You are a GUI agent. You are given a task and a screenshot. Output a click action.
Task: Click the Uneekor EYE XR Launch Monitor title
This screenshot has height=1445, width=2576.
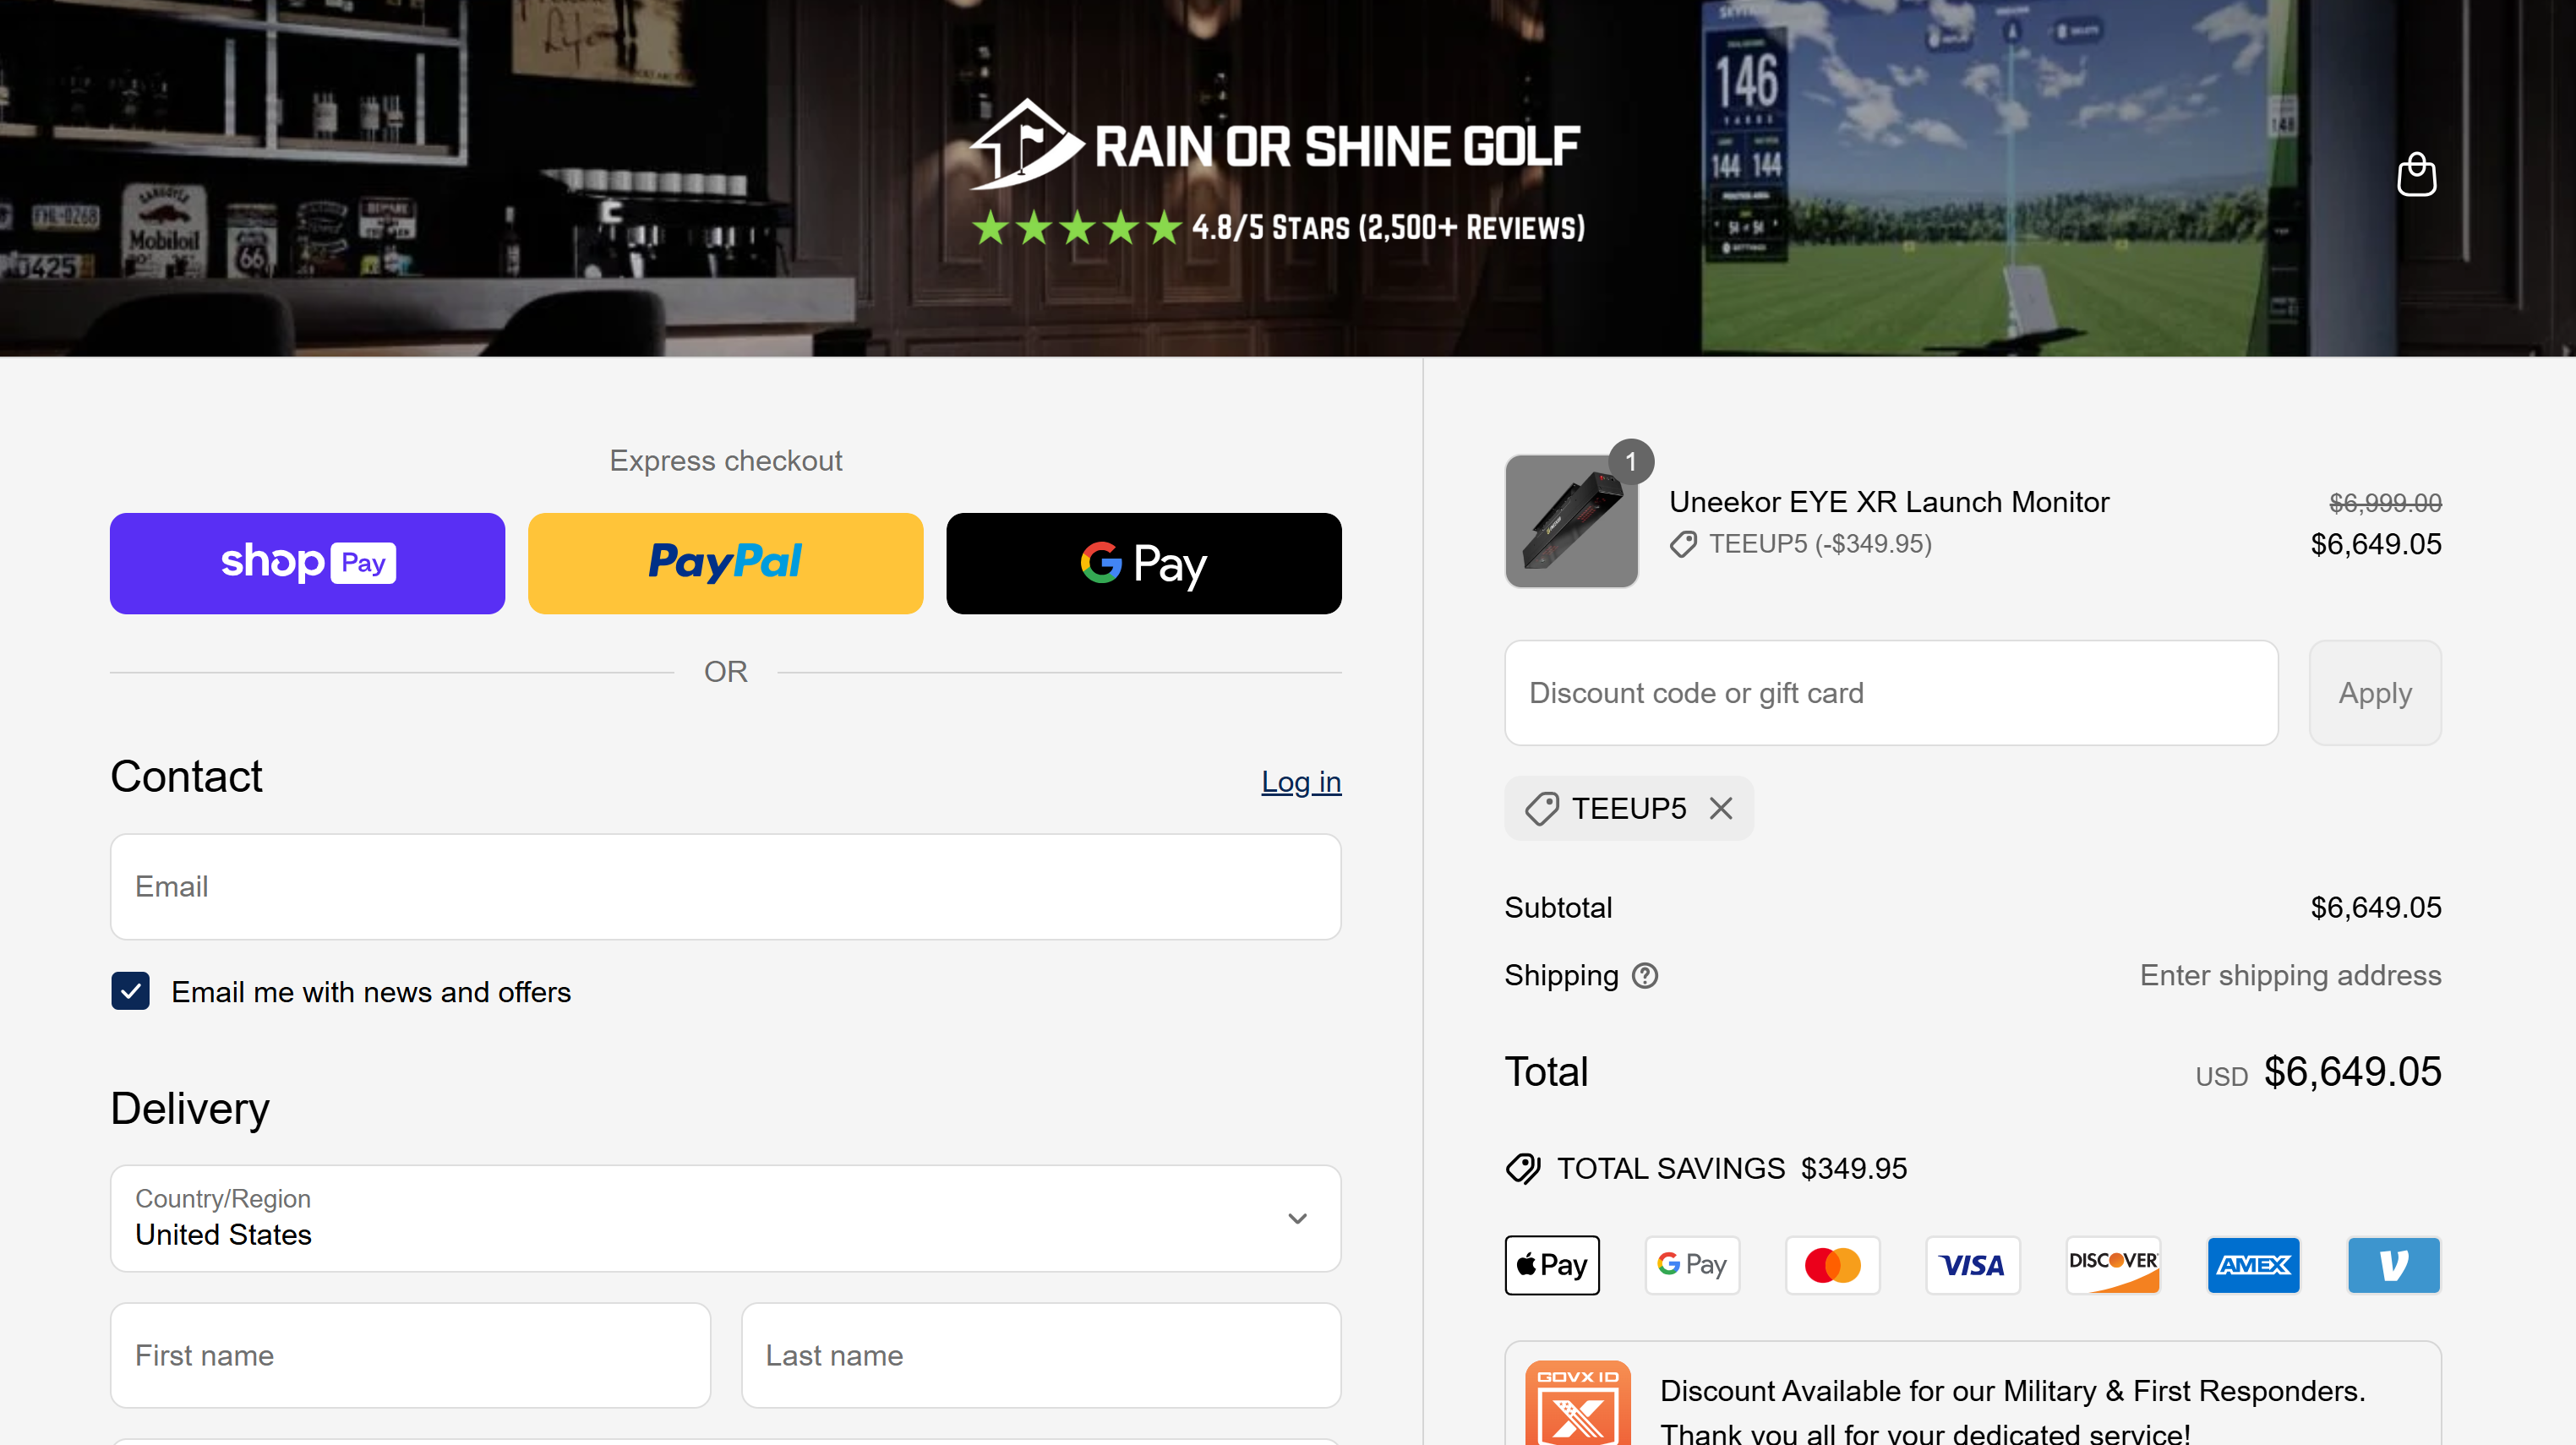(1889, 501)
